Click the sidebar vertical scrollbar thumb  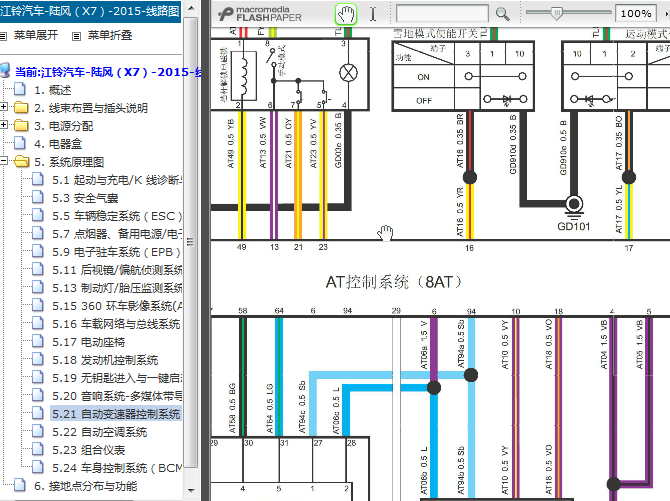(191, 242)
